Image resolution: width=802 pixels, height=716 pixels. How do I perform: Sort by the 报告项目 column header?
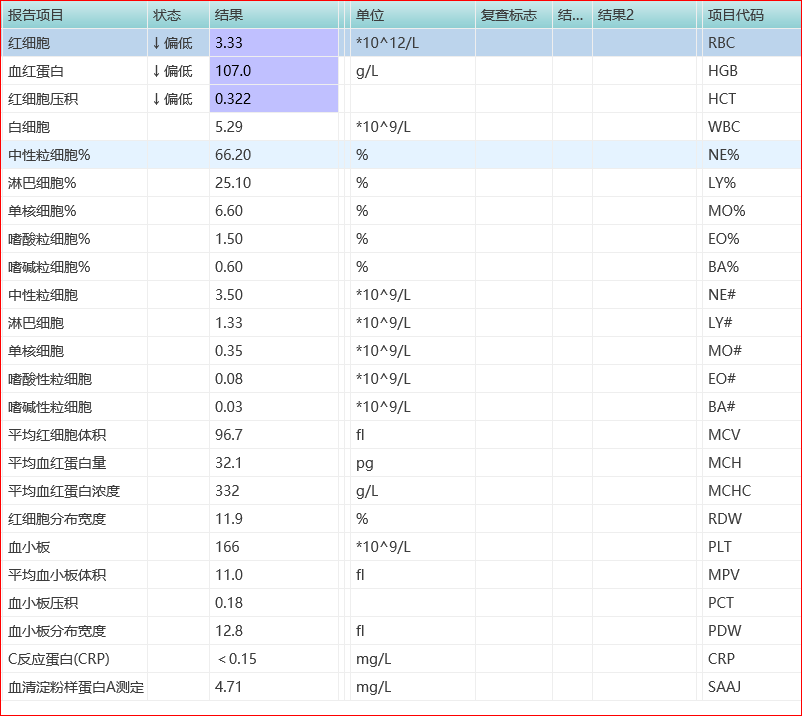coord(75,15)
